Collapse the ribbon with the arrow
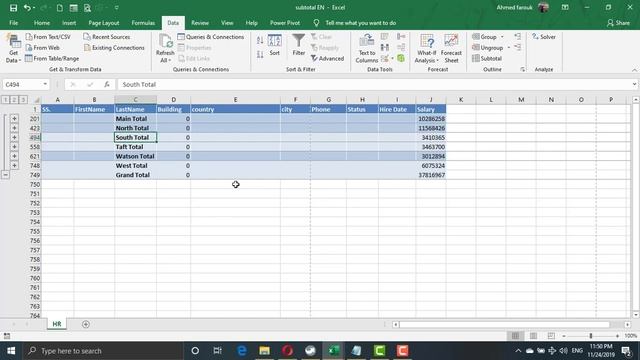Viewport: 640px width, 360px height. [x=635, y=70]
